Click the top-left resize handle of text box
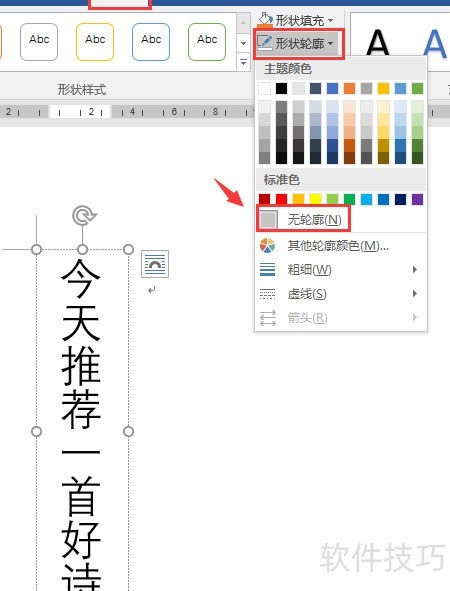The height and width of the screenshot is (591, 450). 37,250
